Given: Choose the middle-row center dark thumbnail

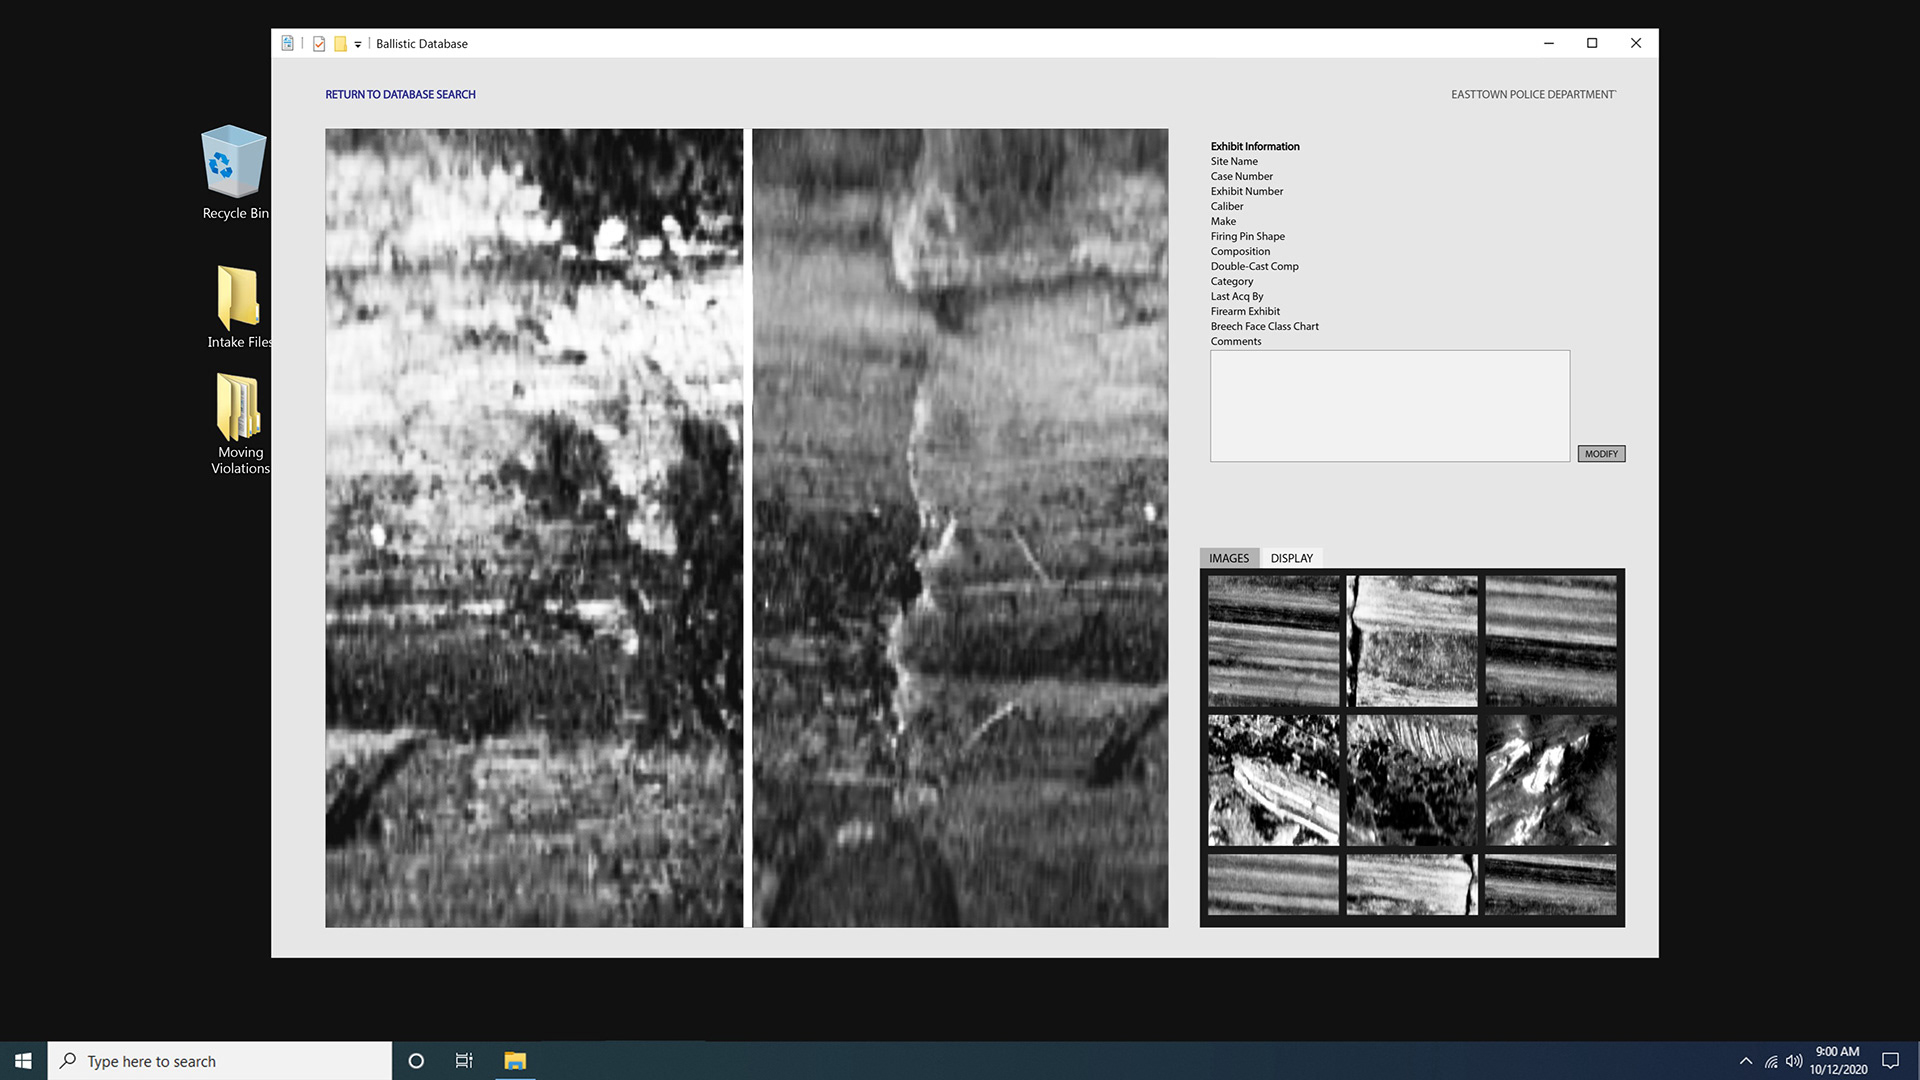Looking at the screenshot, I should tap(1411, 780).
